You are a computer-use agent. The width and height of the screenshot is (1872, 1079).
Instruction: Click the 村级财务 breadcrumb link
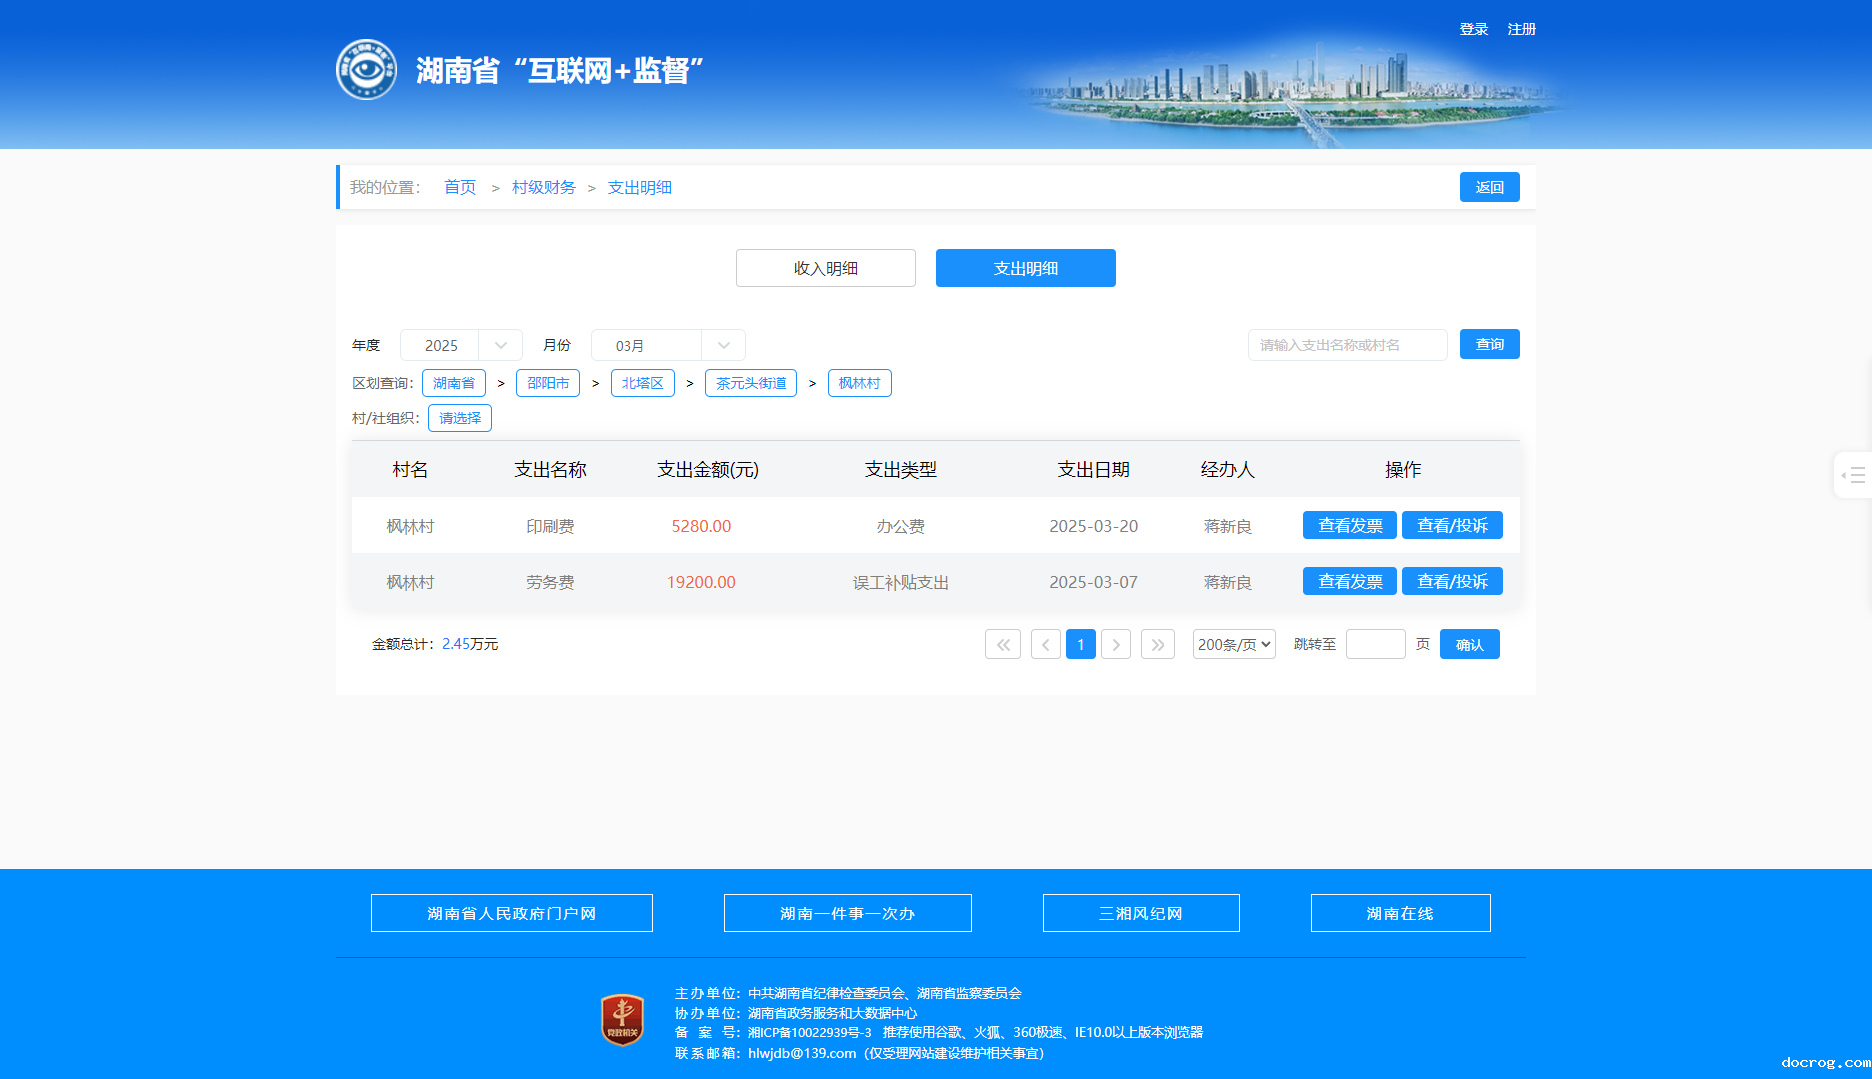click(543, 187)
